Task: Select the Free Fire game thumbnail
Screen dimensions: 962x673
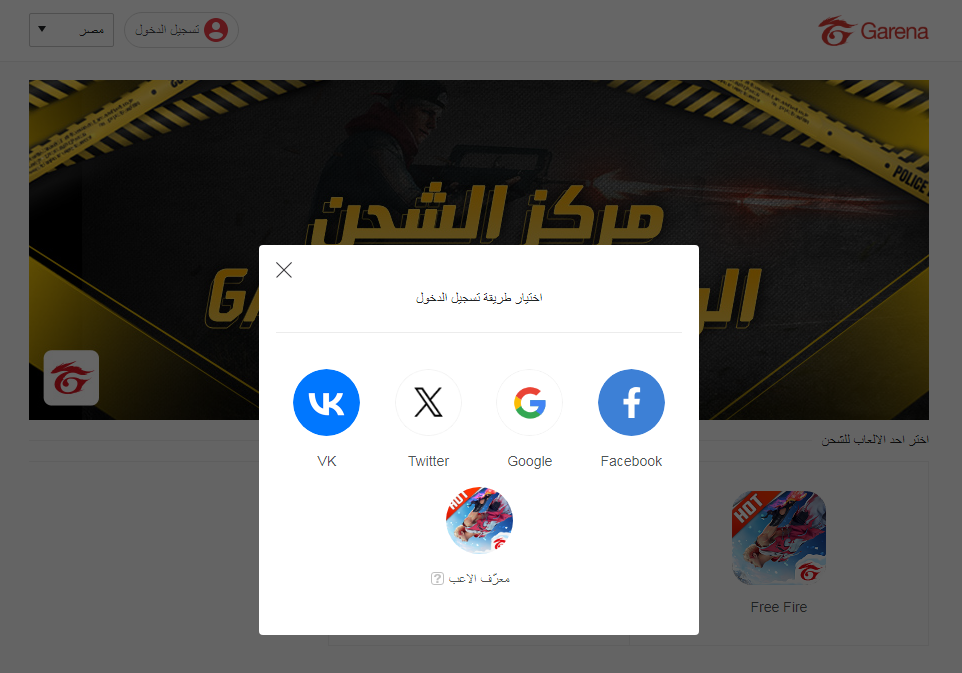Action: click(779, 537)
